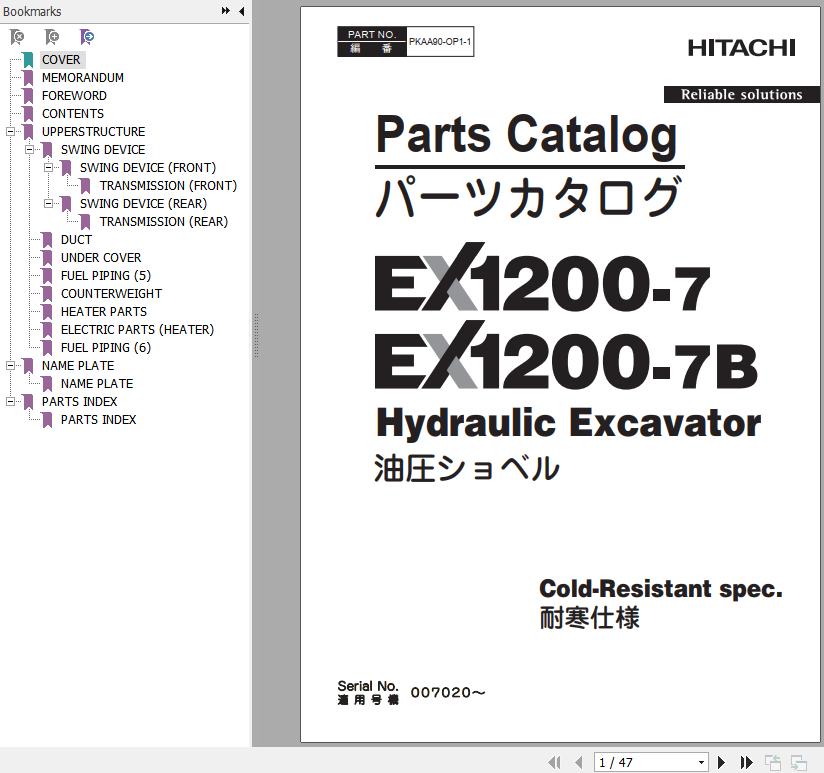The width and height of the screenshot is (824, 773).
Task: Go to the previous page
Action: (x=579, y=762)
